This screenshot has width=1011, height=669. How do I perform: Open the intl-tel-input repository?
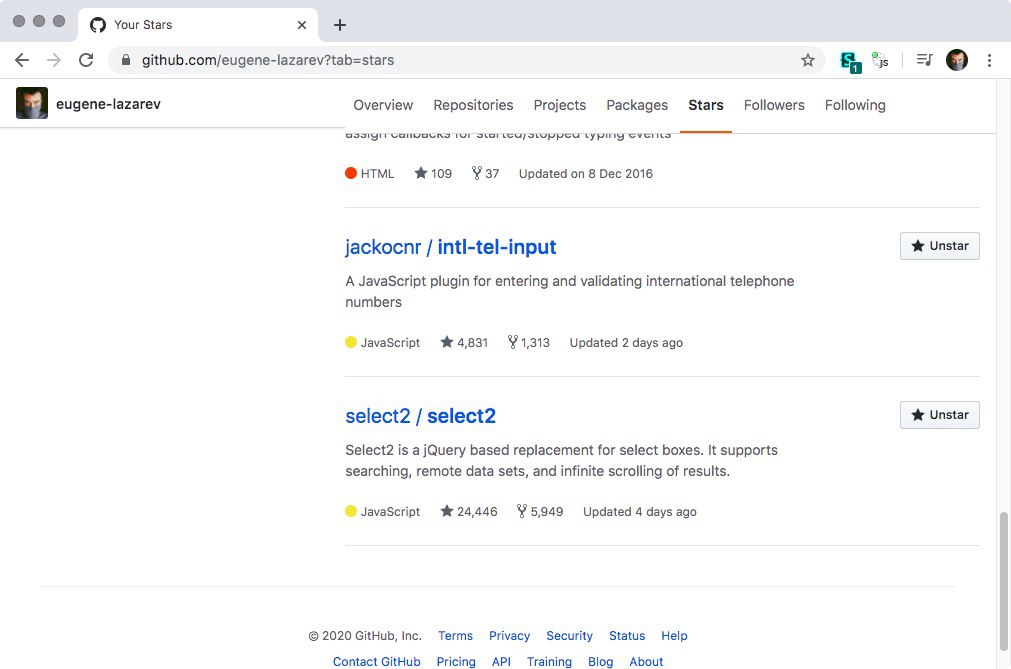click(x=496, y=247)
